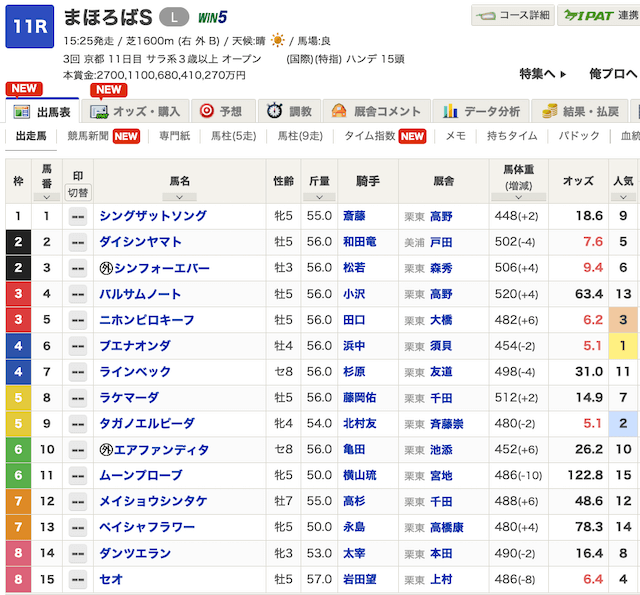Image resolution: width=640 pixels, height=595 pixels.
Task: Sort by オッズ column arrow
Action: 577,197
